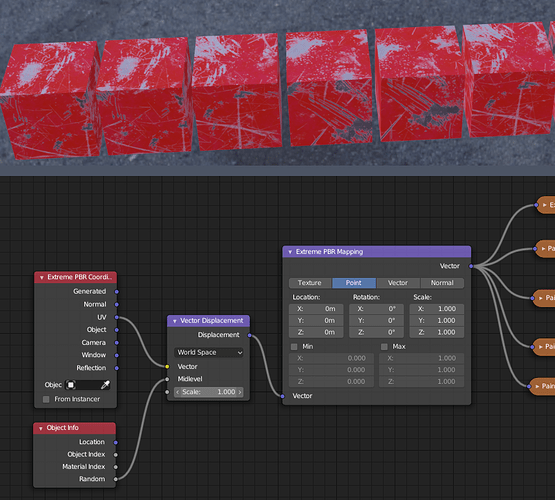555x500 pixels.
Task: Click the Scale Y 1.000 field in mapping
Action: click(437, 321)
